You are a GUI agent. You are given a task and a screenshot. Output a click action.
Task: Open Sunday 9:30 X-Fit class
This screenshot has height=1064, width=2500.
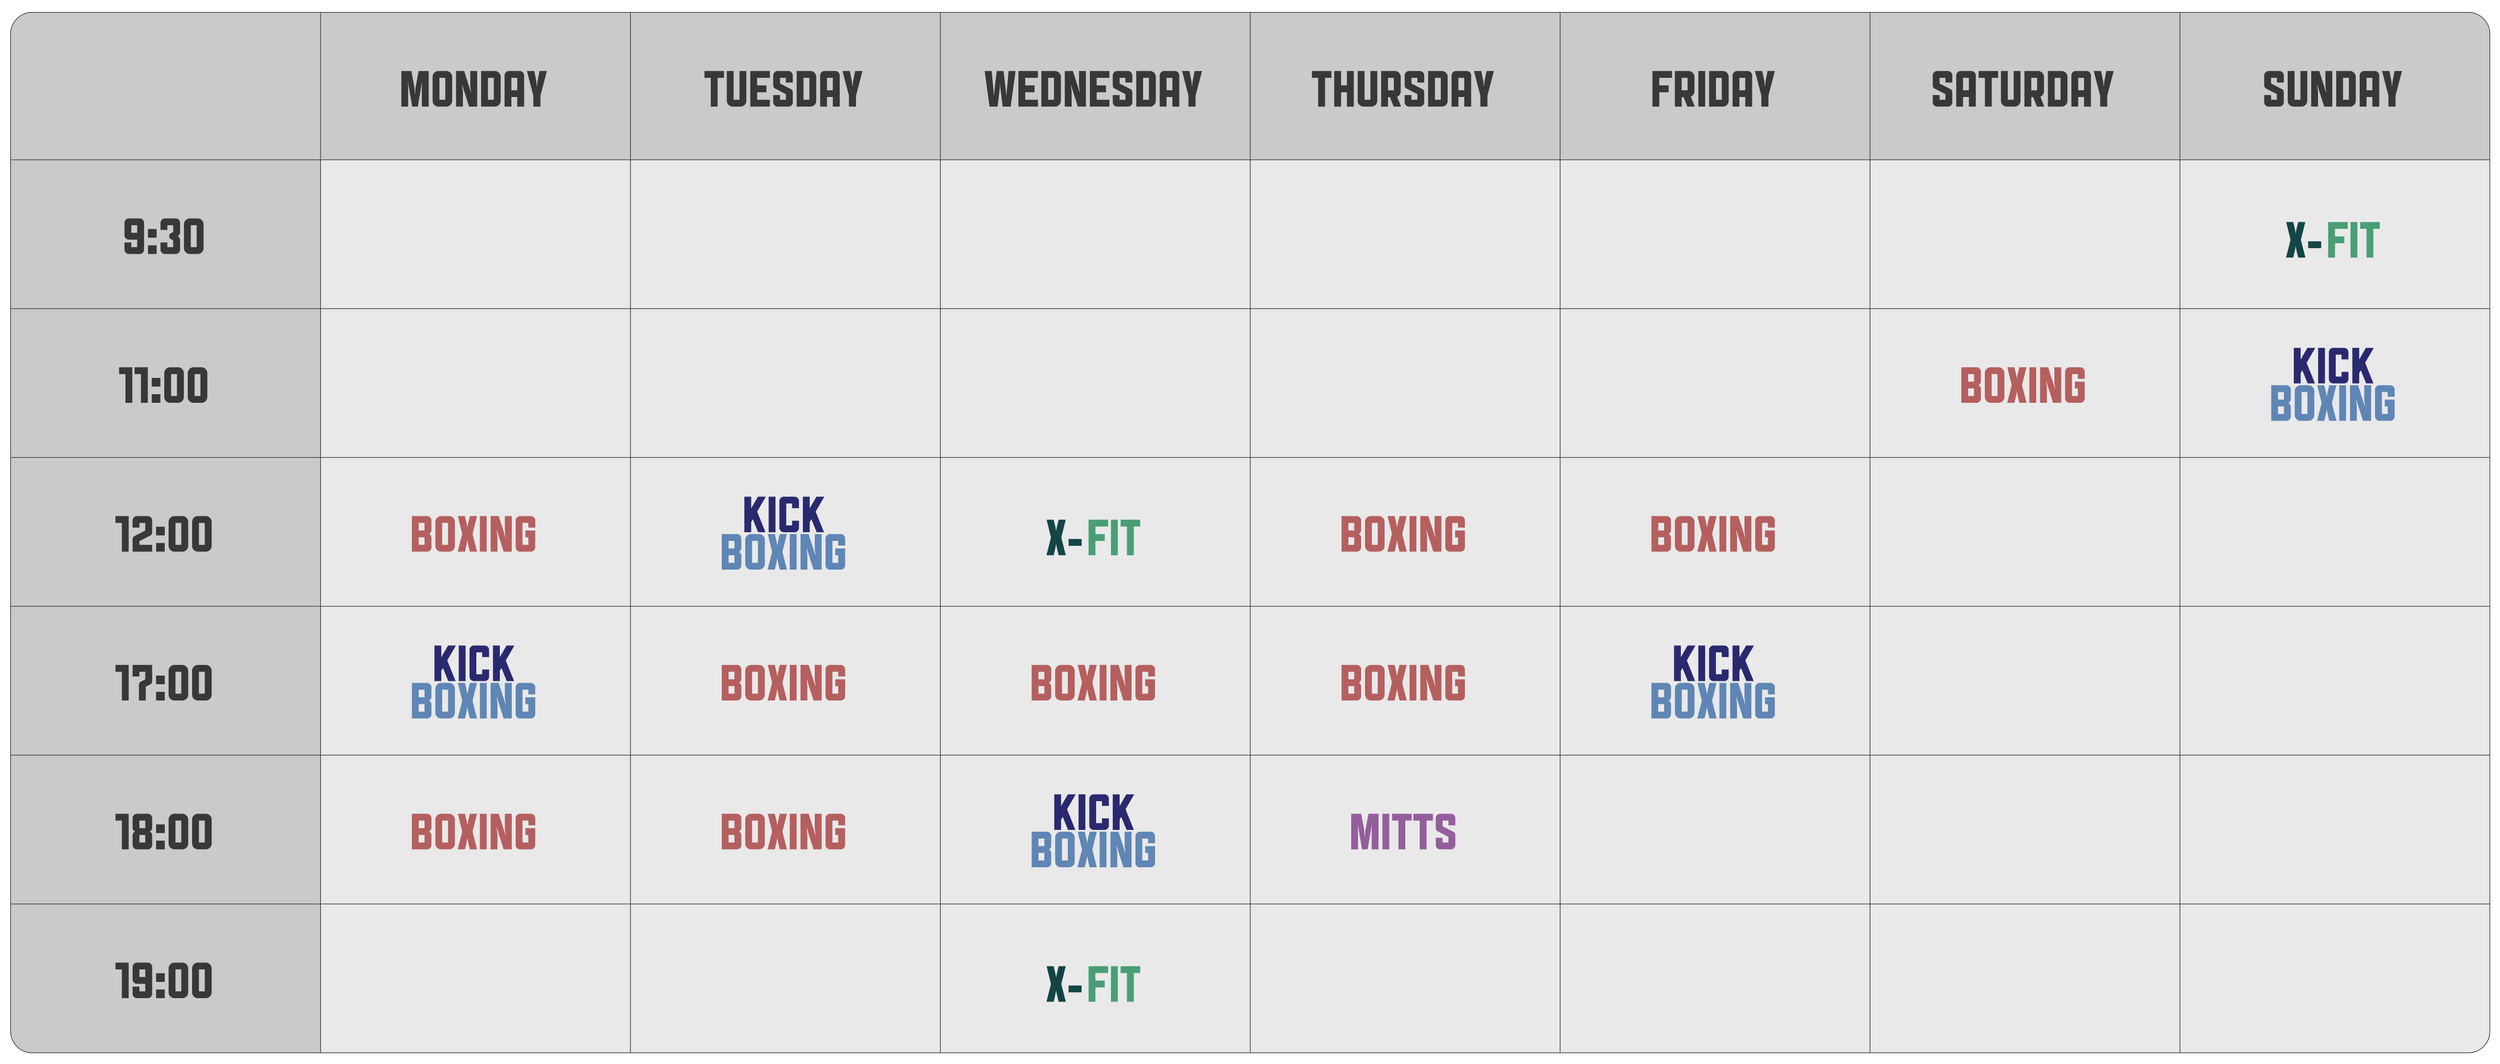coord(2333,241)
